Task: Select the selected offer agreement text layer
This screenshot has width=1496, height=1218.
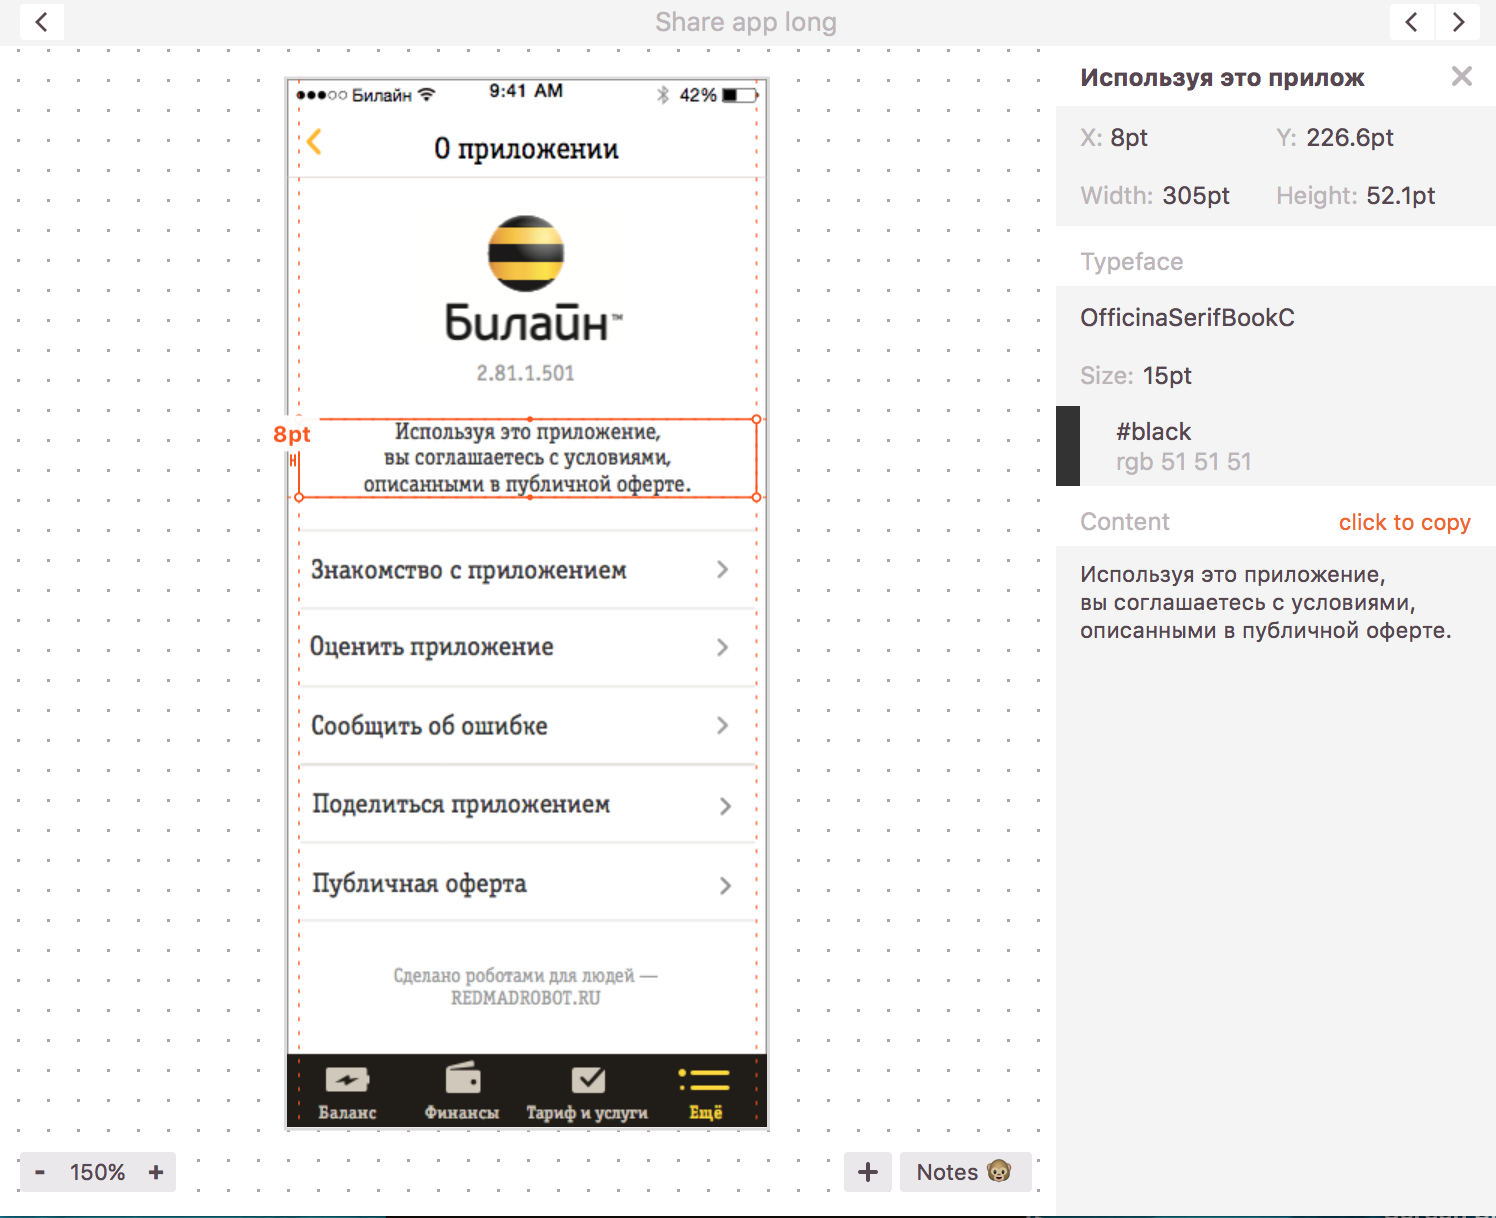Action: click(x=527, y=458)
